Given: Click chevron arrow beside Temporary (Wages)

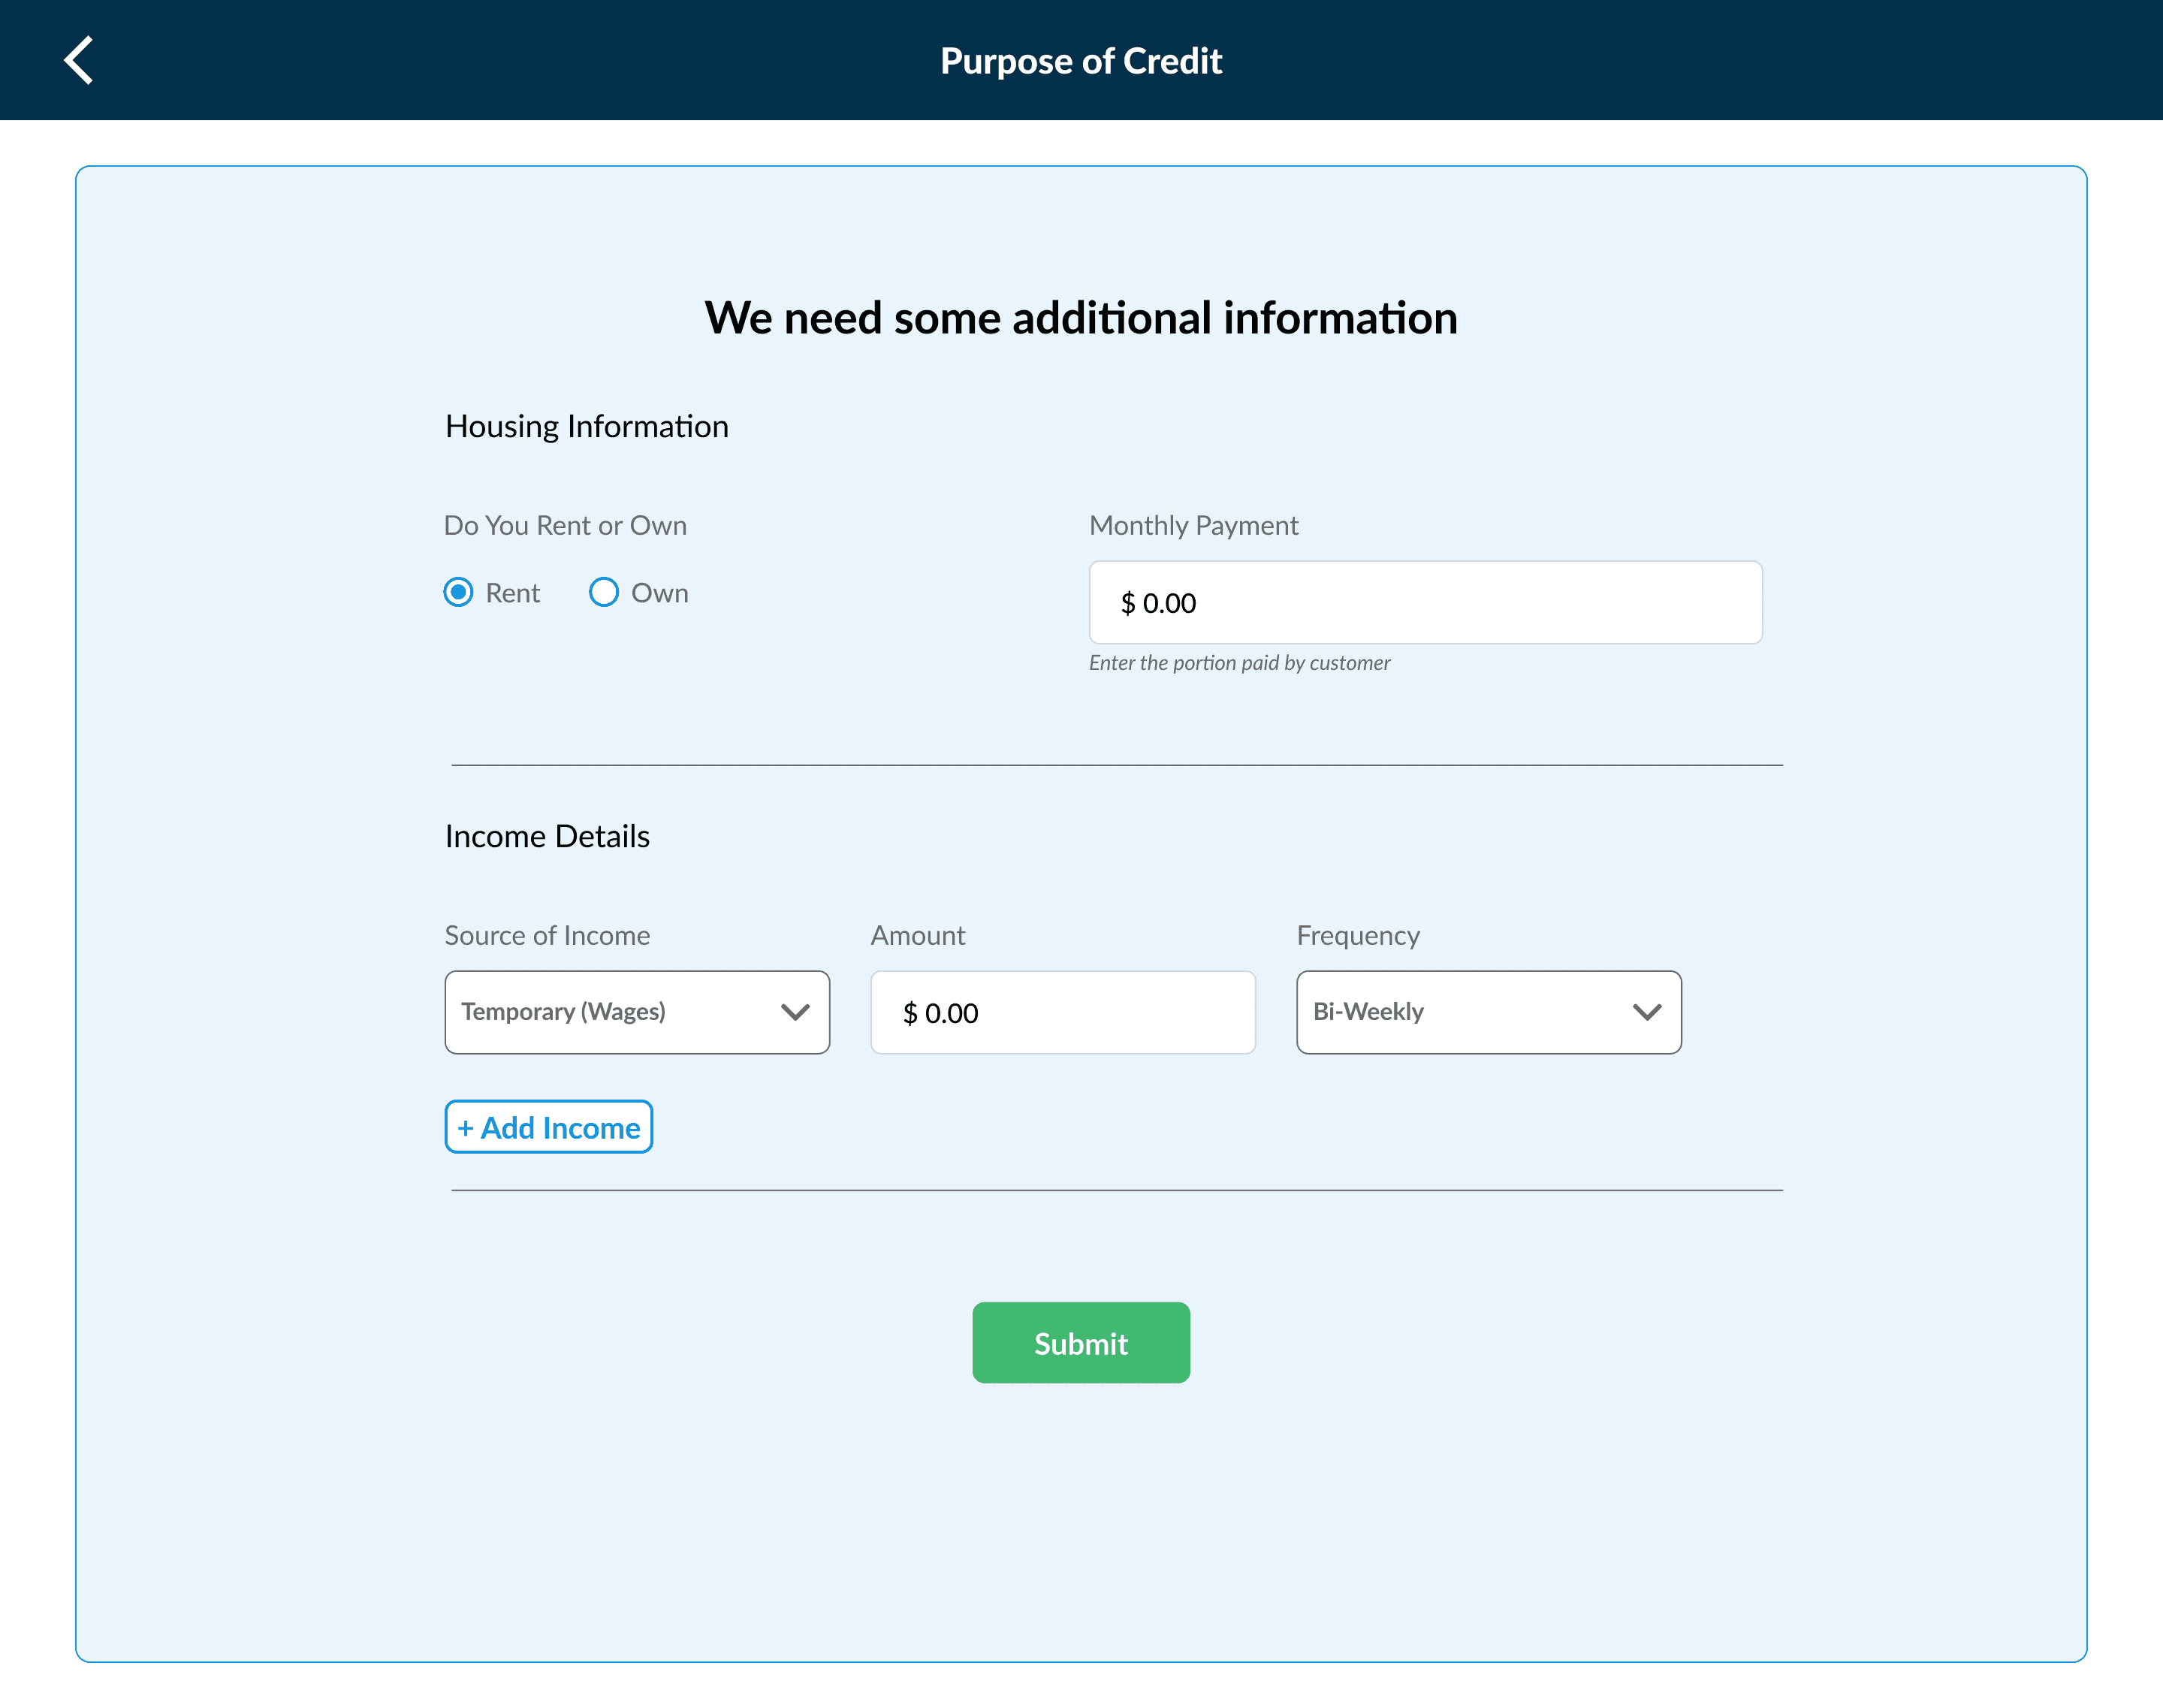Looking at the screenshot, I should point(795,1012).
